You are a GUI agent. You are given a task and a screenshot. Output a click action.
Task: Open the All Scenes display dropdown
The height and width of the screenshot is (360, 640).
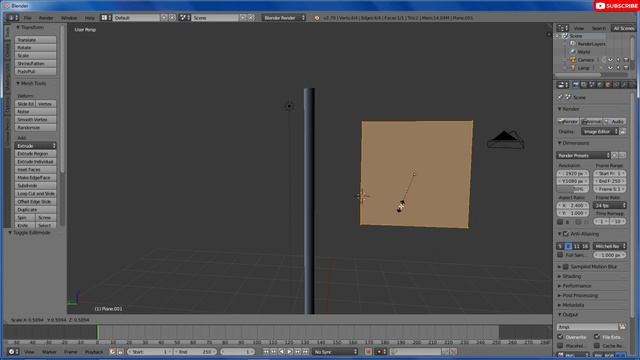click(x=624, y=28)
